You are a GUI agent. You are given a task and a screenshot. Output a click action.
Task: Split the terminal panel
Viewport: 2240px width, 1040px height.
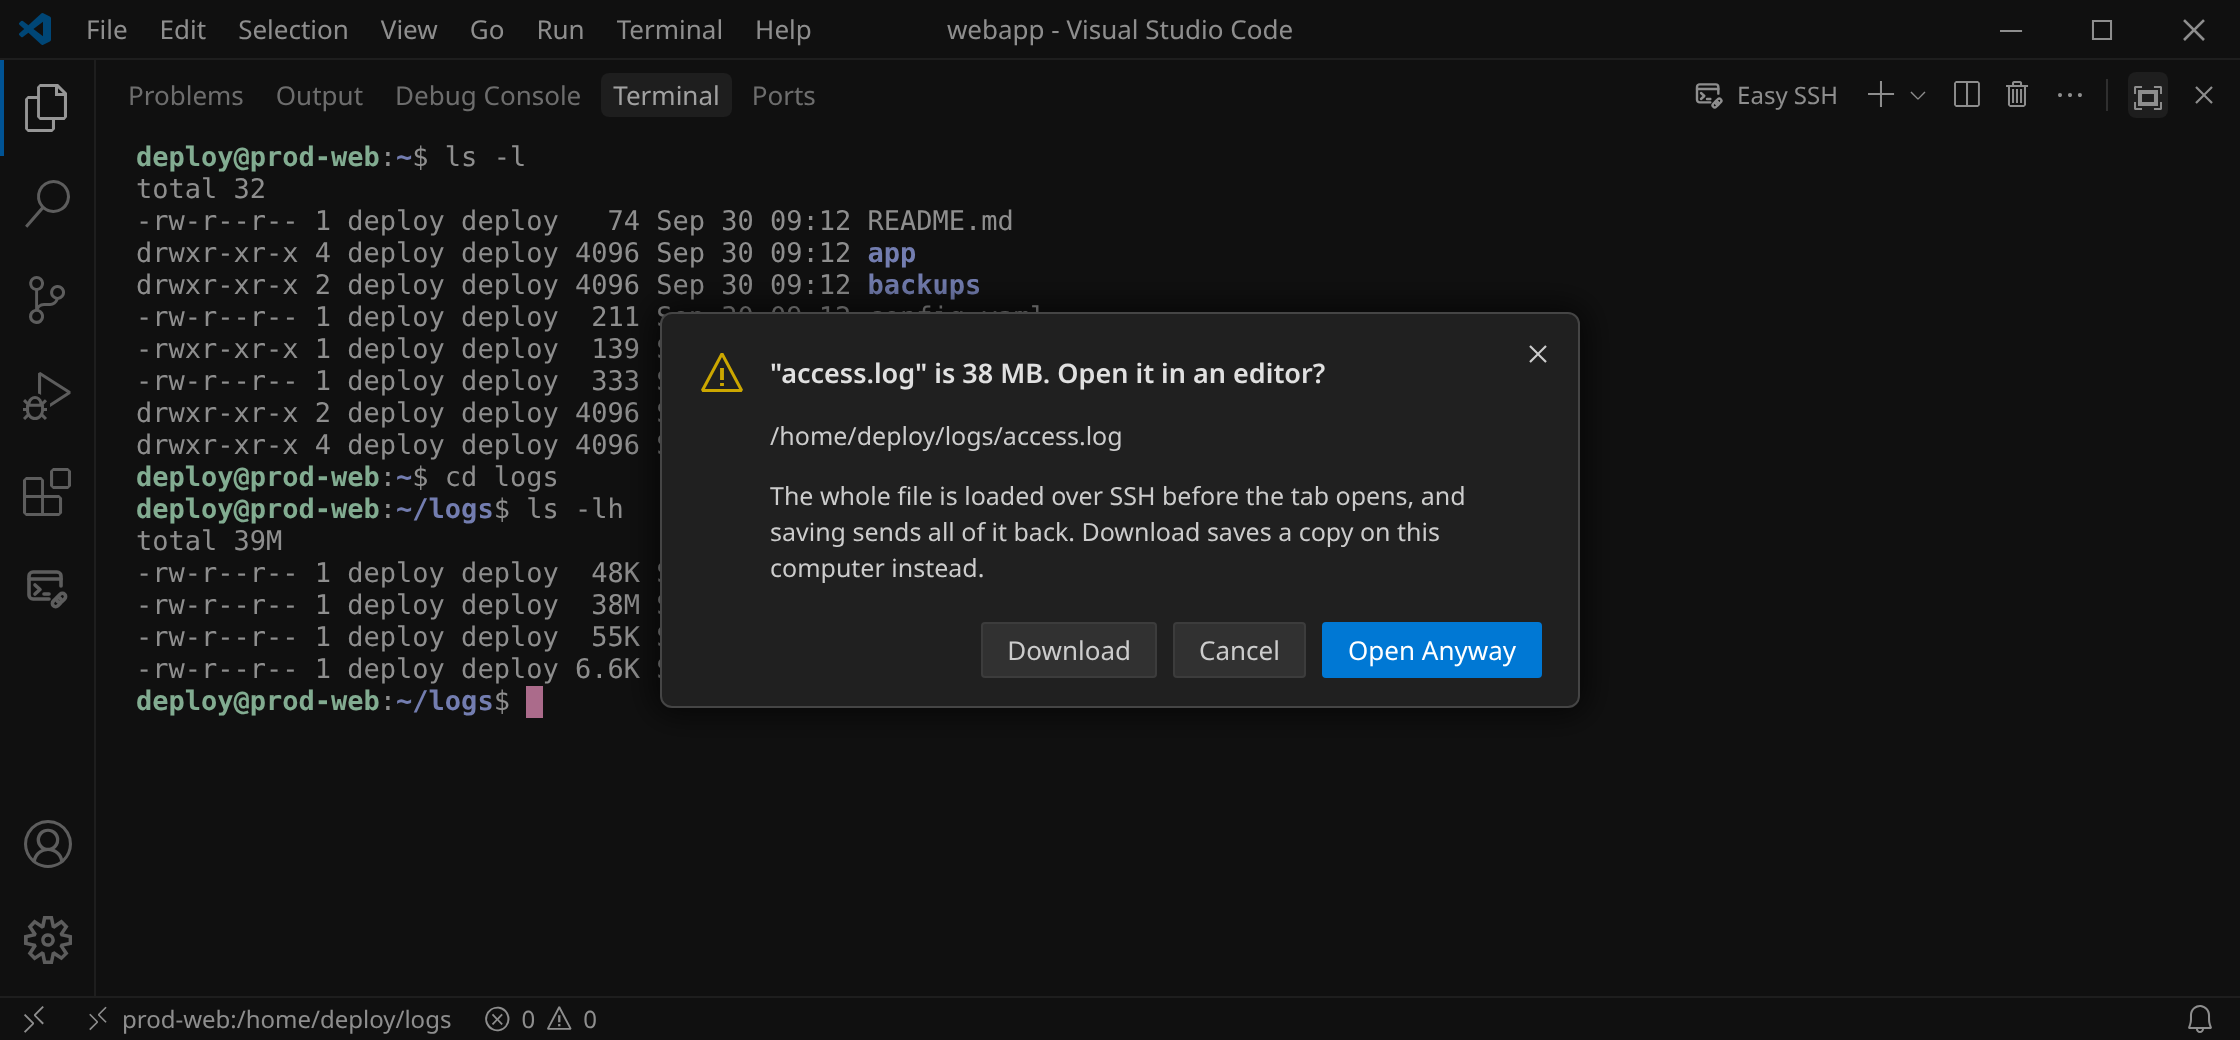pos(1966,95)
